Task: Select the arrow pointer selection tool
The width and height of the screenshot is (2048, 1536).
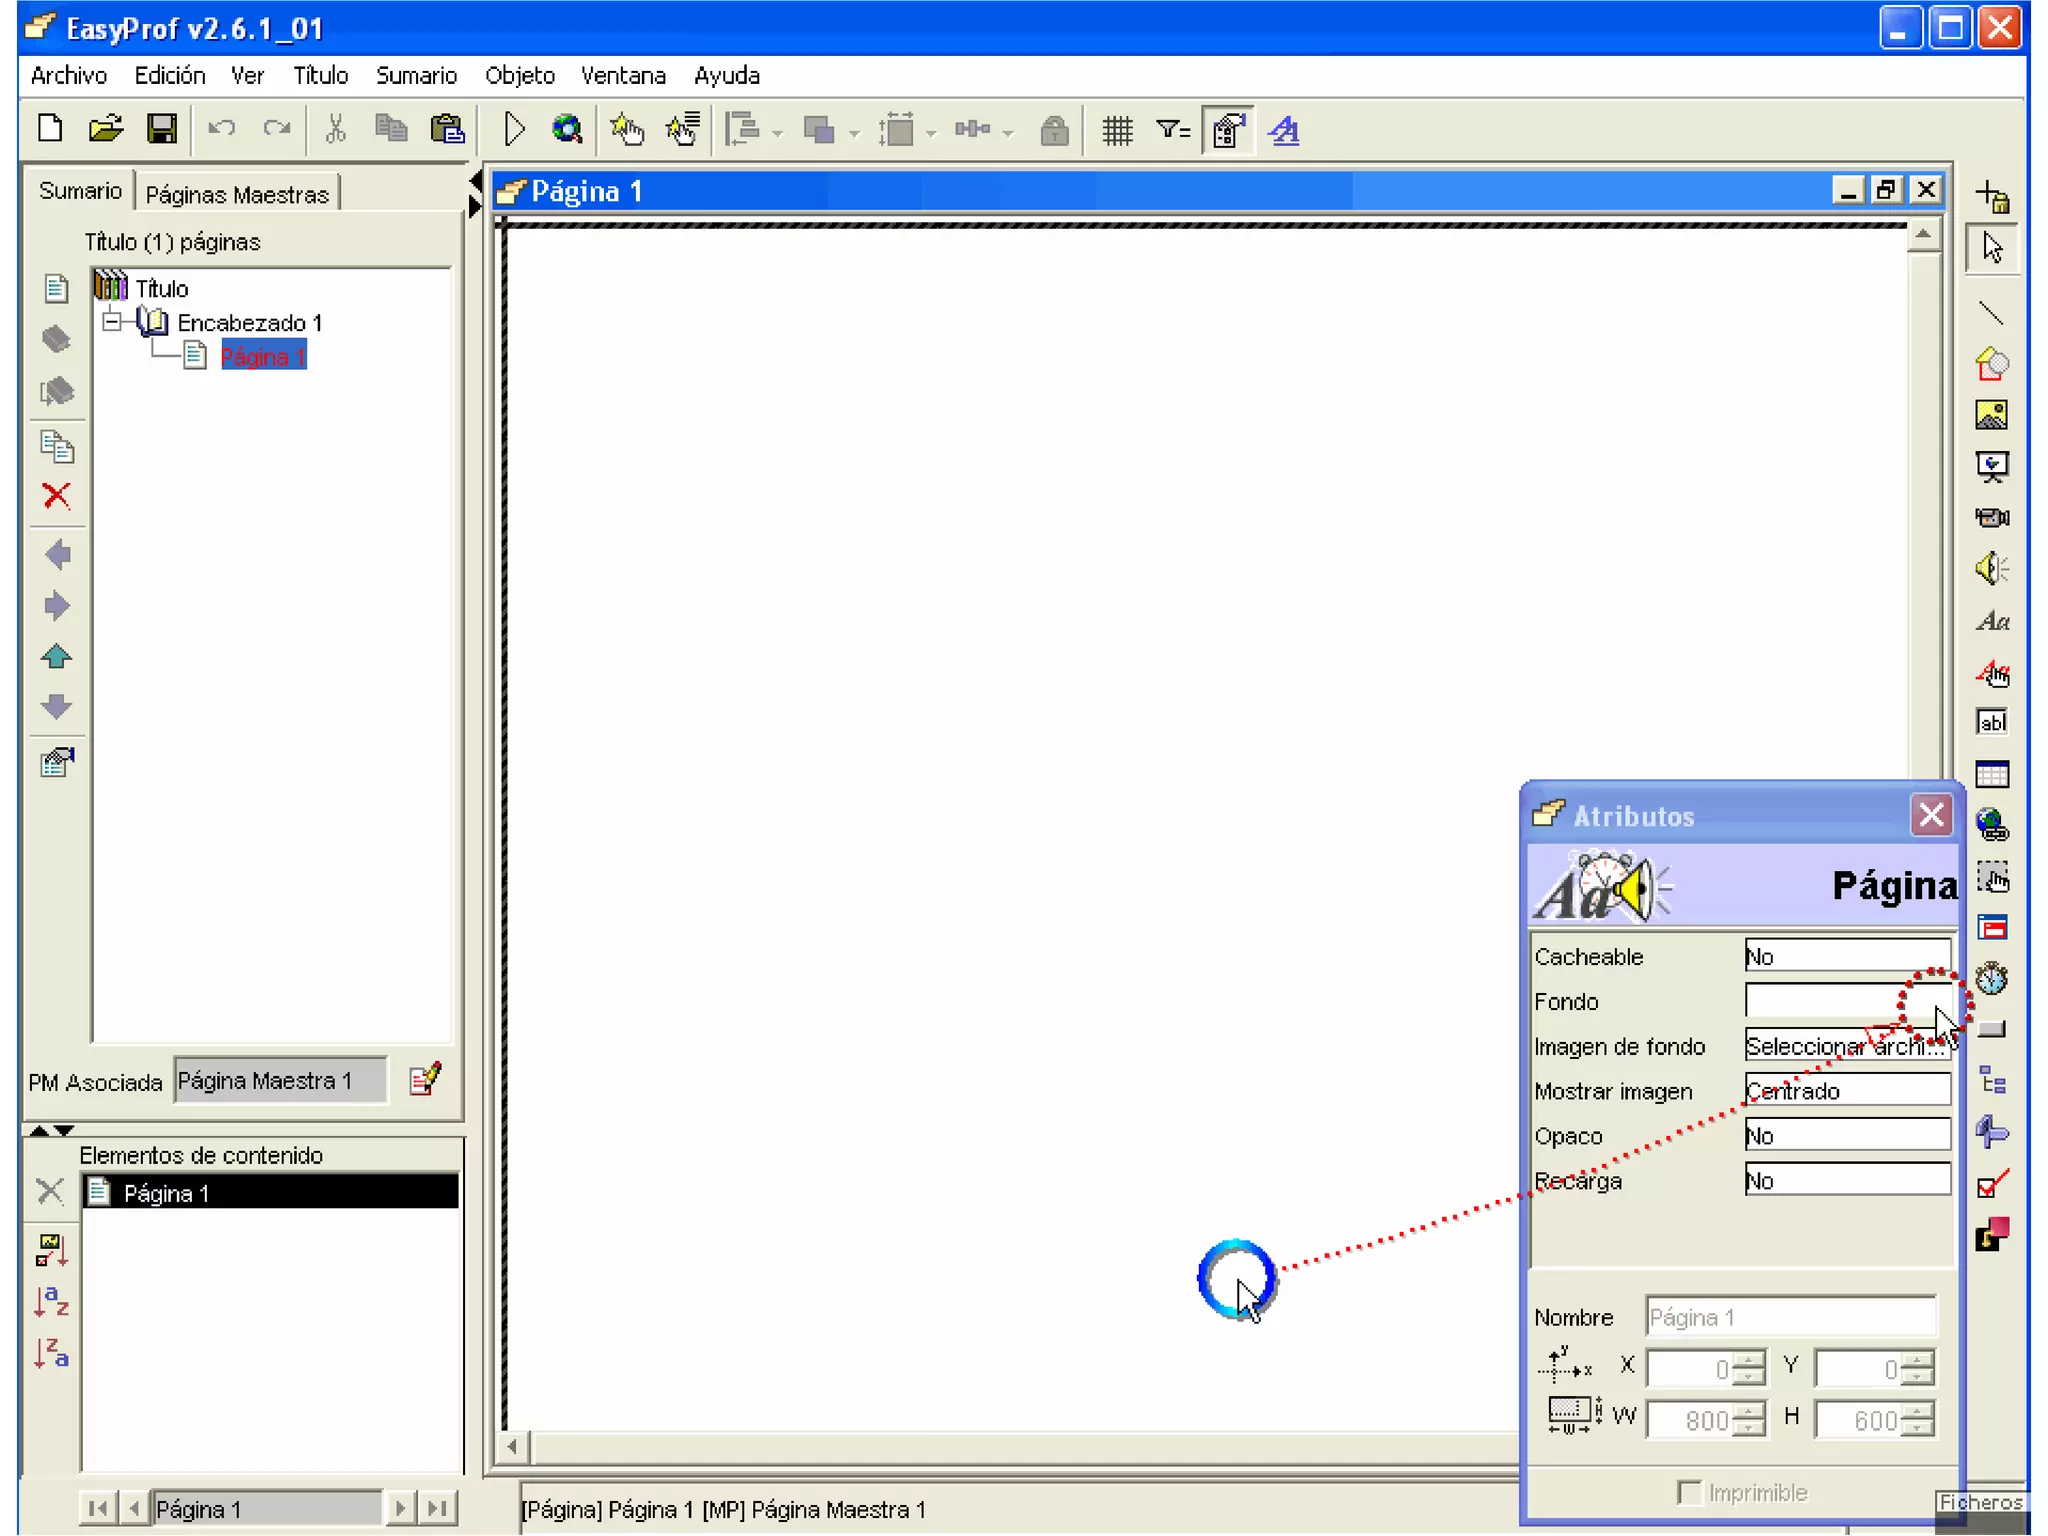Action: click(x=1992, y=247)
